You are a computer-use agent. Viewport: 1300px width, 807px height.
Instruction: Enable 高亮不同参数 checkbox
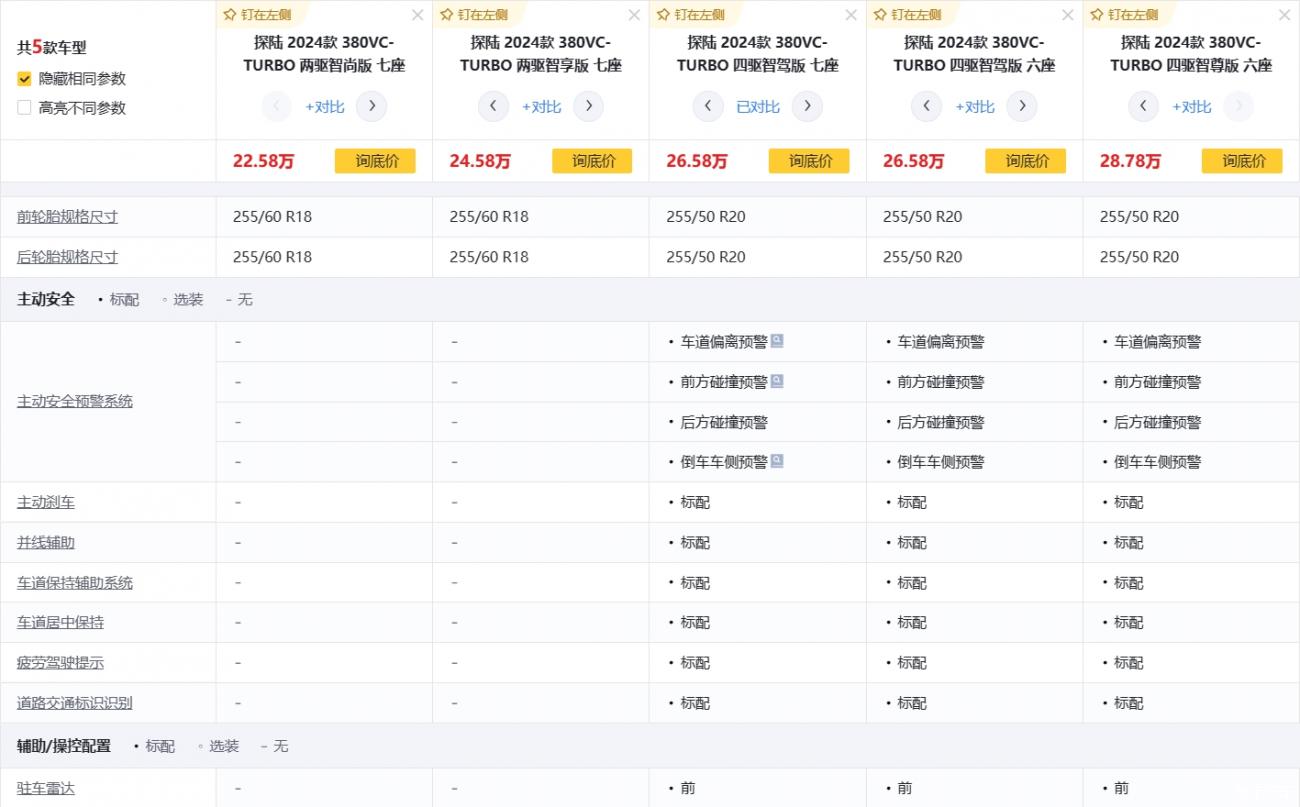25,107
